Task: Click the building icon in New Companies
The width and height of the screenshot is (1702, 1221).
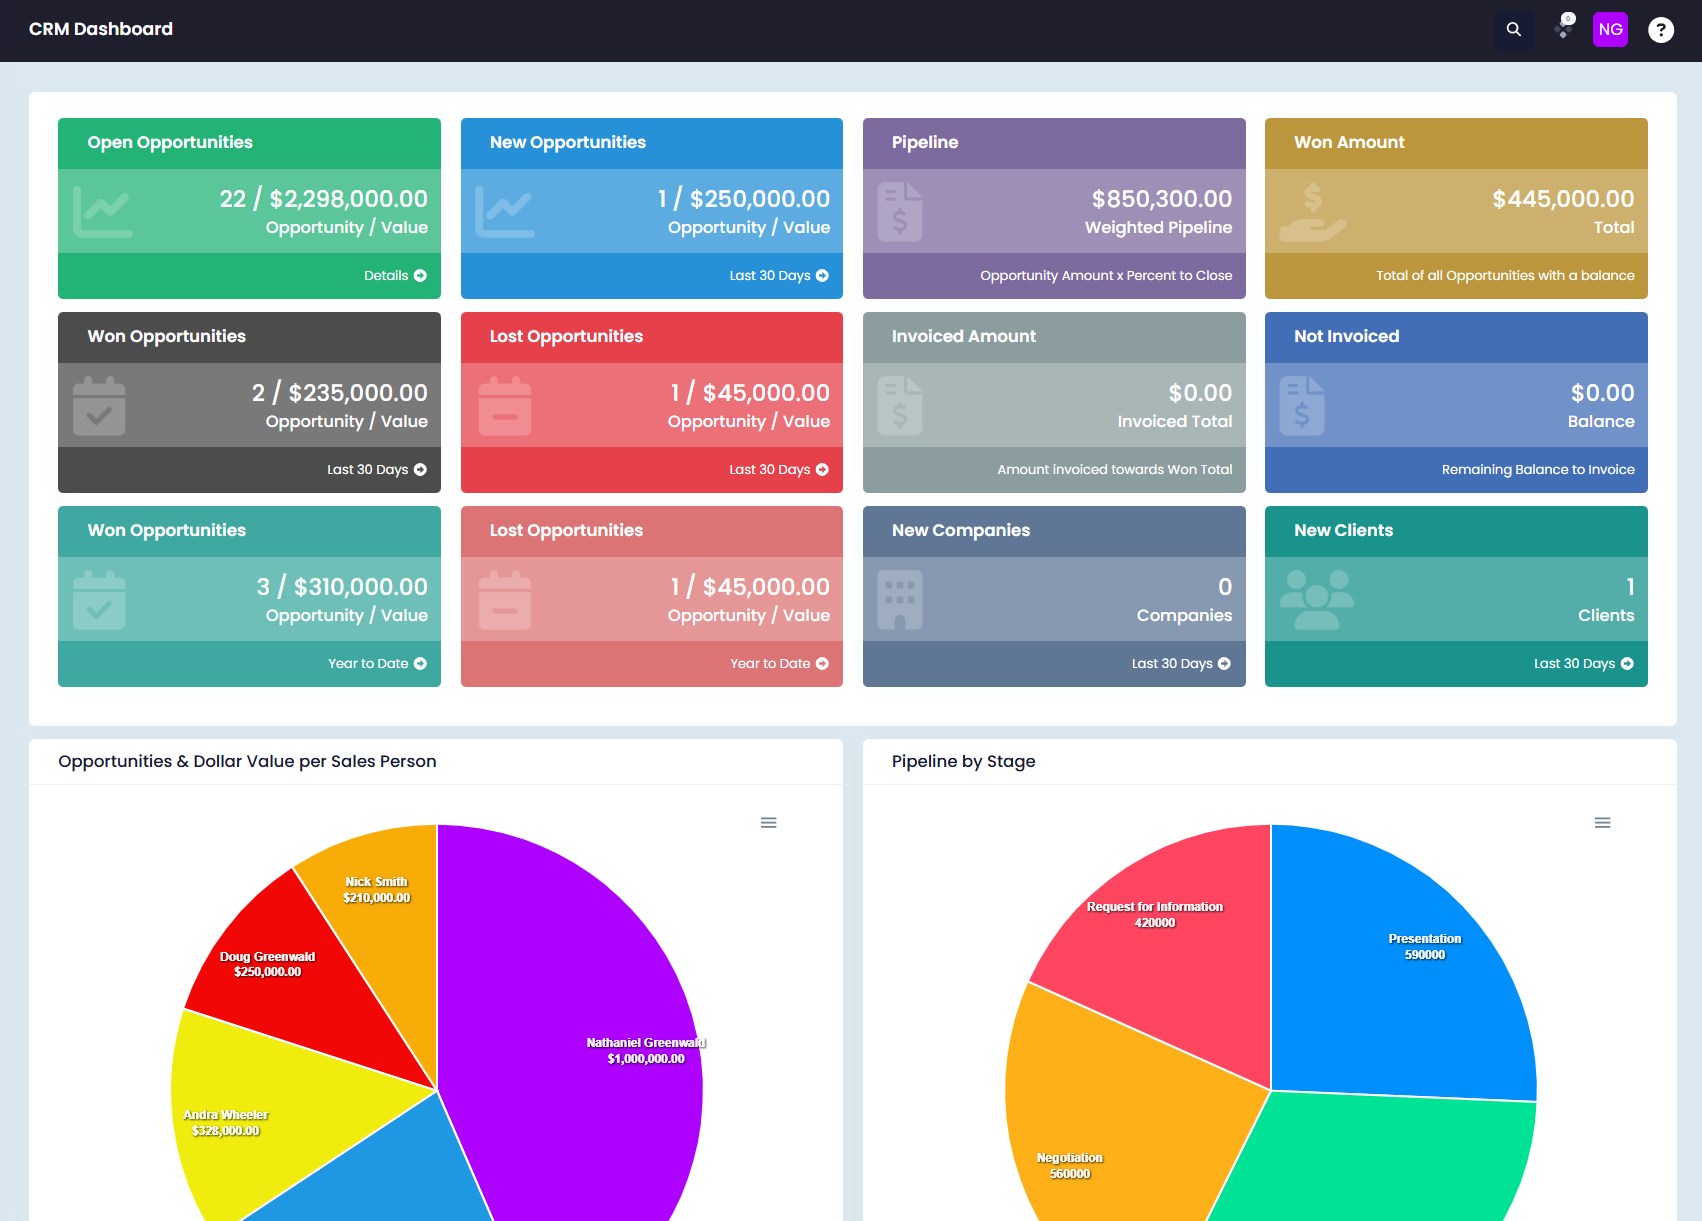Action: 900,600
